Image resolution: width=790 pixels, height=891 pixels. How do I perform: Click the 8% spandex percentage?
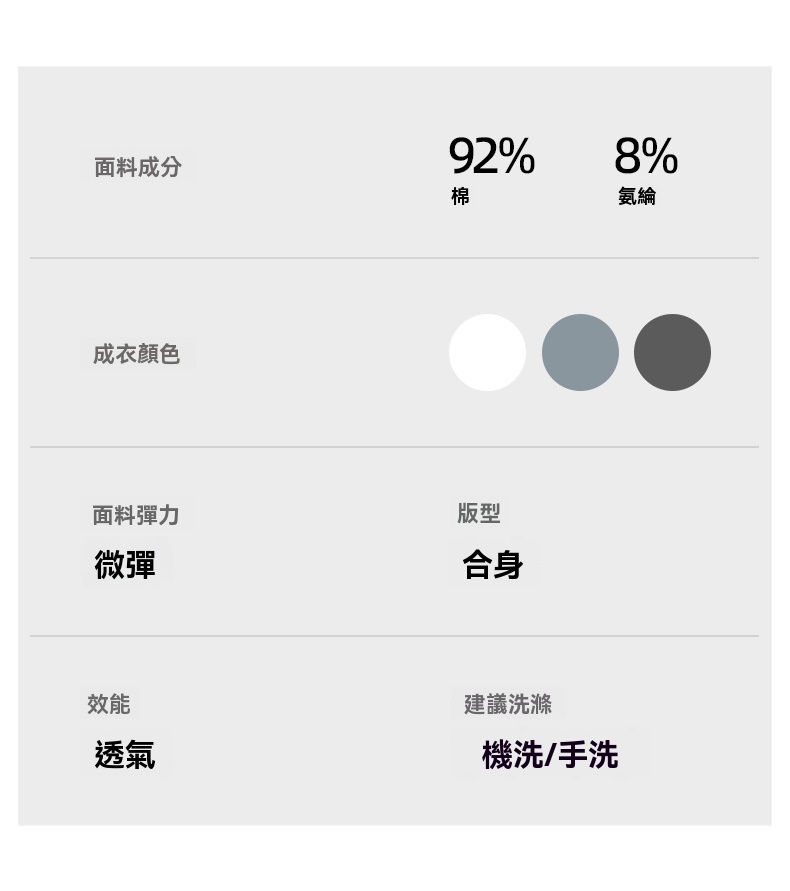point(646,156)
